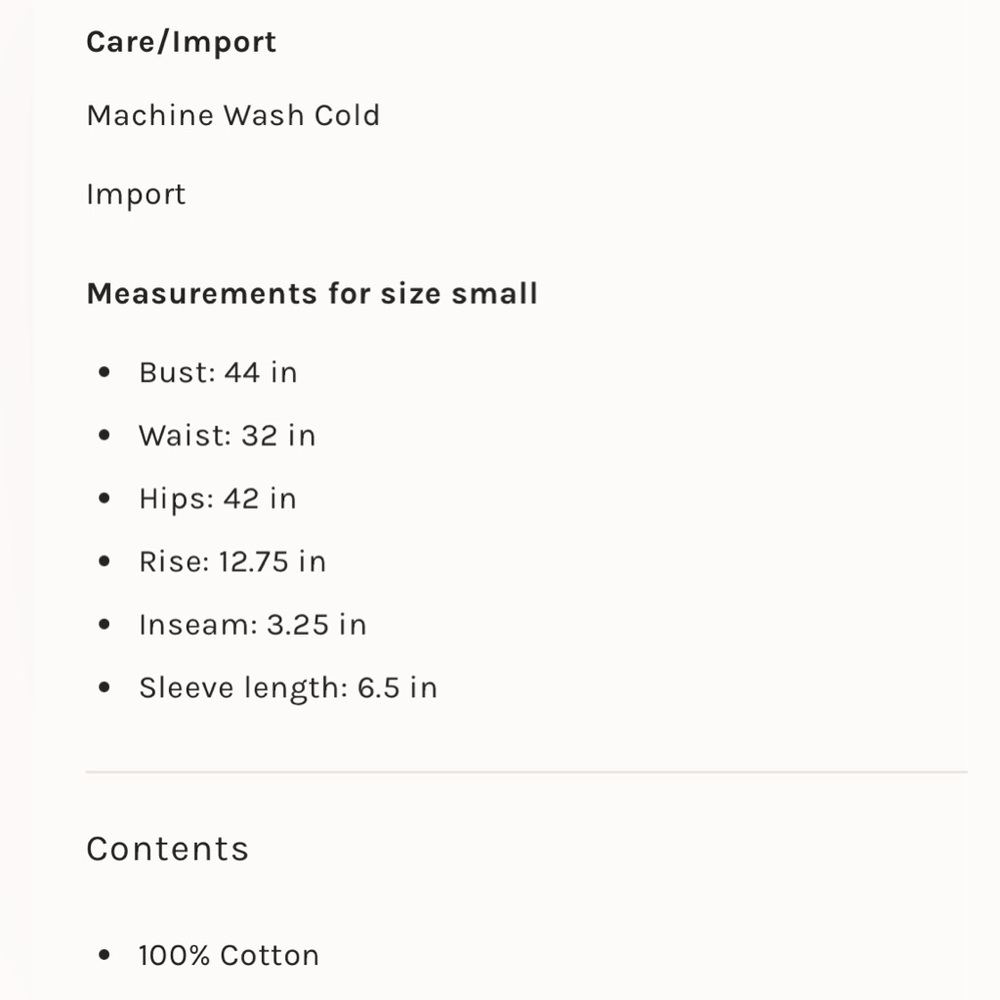1000x1000 pixels.
Task: Click the bullet before Waist
Action: point(105,435)
